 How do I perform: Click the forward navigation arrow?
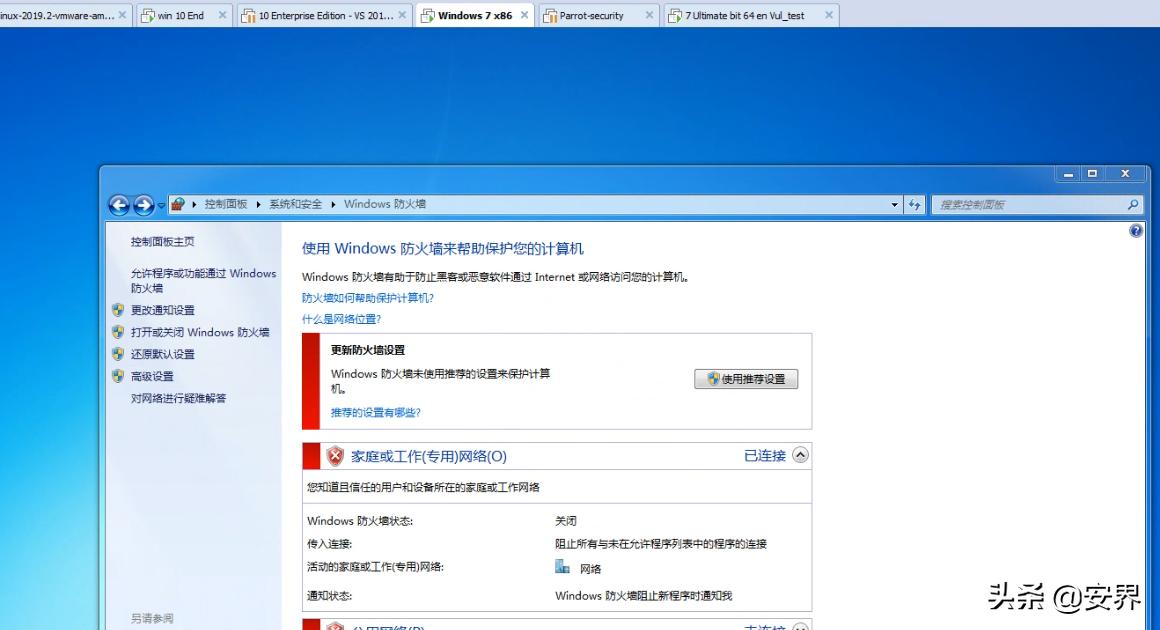(x=141, y=205)
